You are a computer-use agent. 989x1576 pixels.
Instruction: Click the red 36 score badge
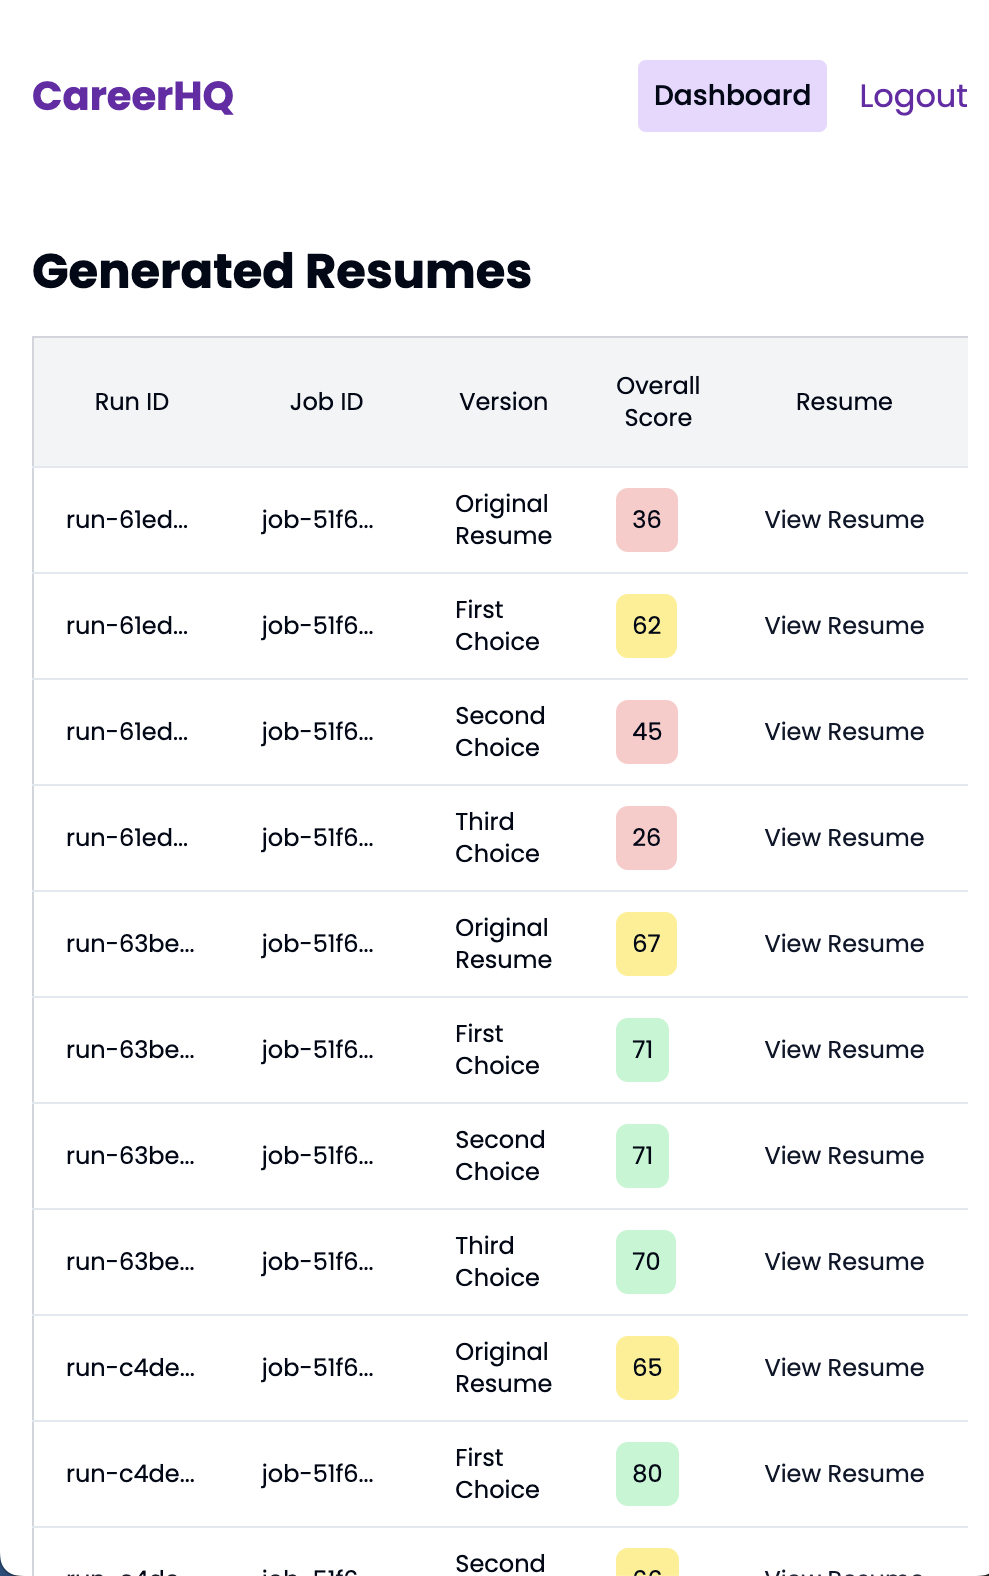pyautogui.click(x=647, y=520)
